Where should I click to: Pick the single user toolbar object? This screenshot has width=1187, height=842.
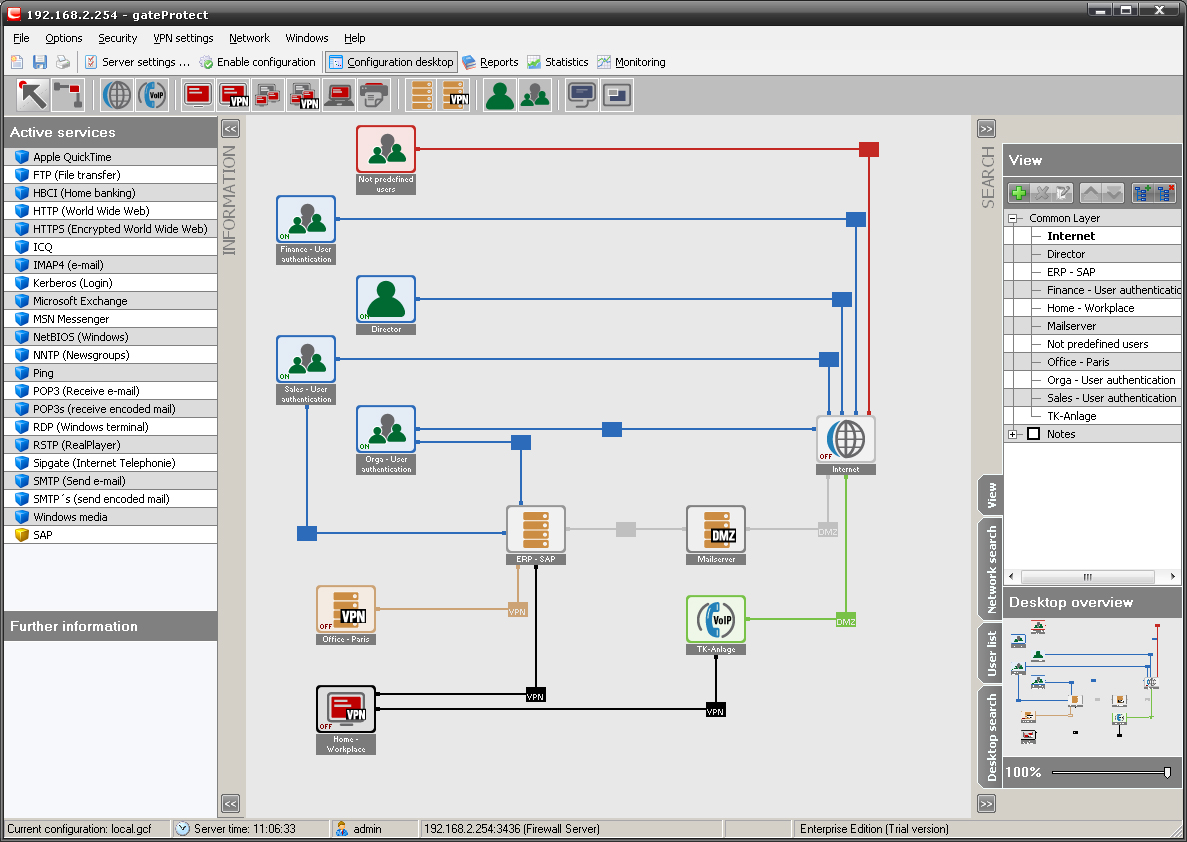pyautogui.click(x=500, y=95)
